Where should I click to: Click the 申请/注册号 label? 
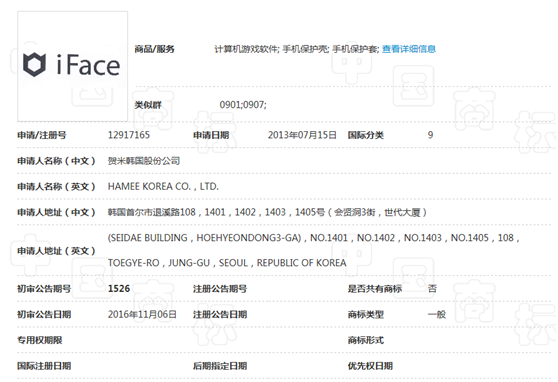(x=42, y=135)
